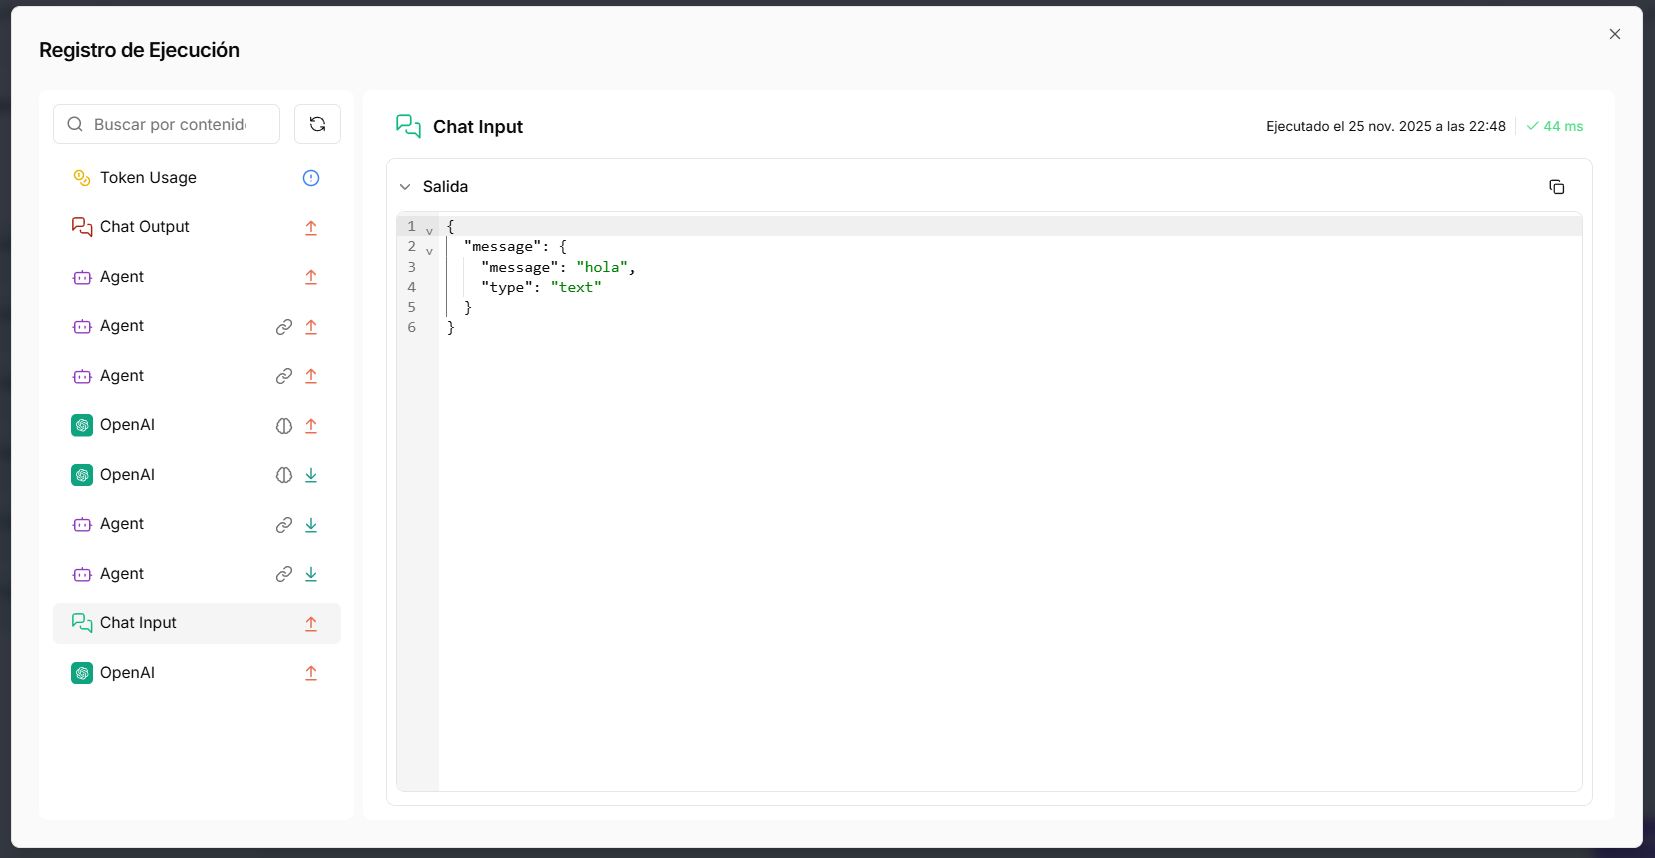The height and width of the screenshot is (858, 1655).
Task: Open the Agent entry directly below Chat Output
Action: point(122,277)
